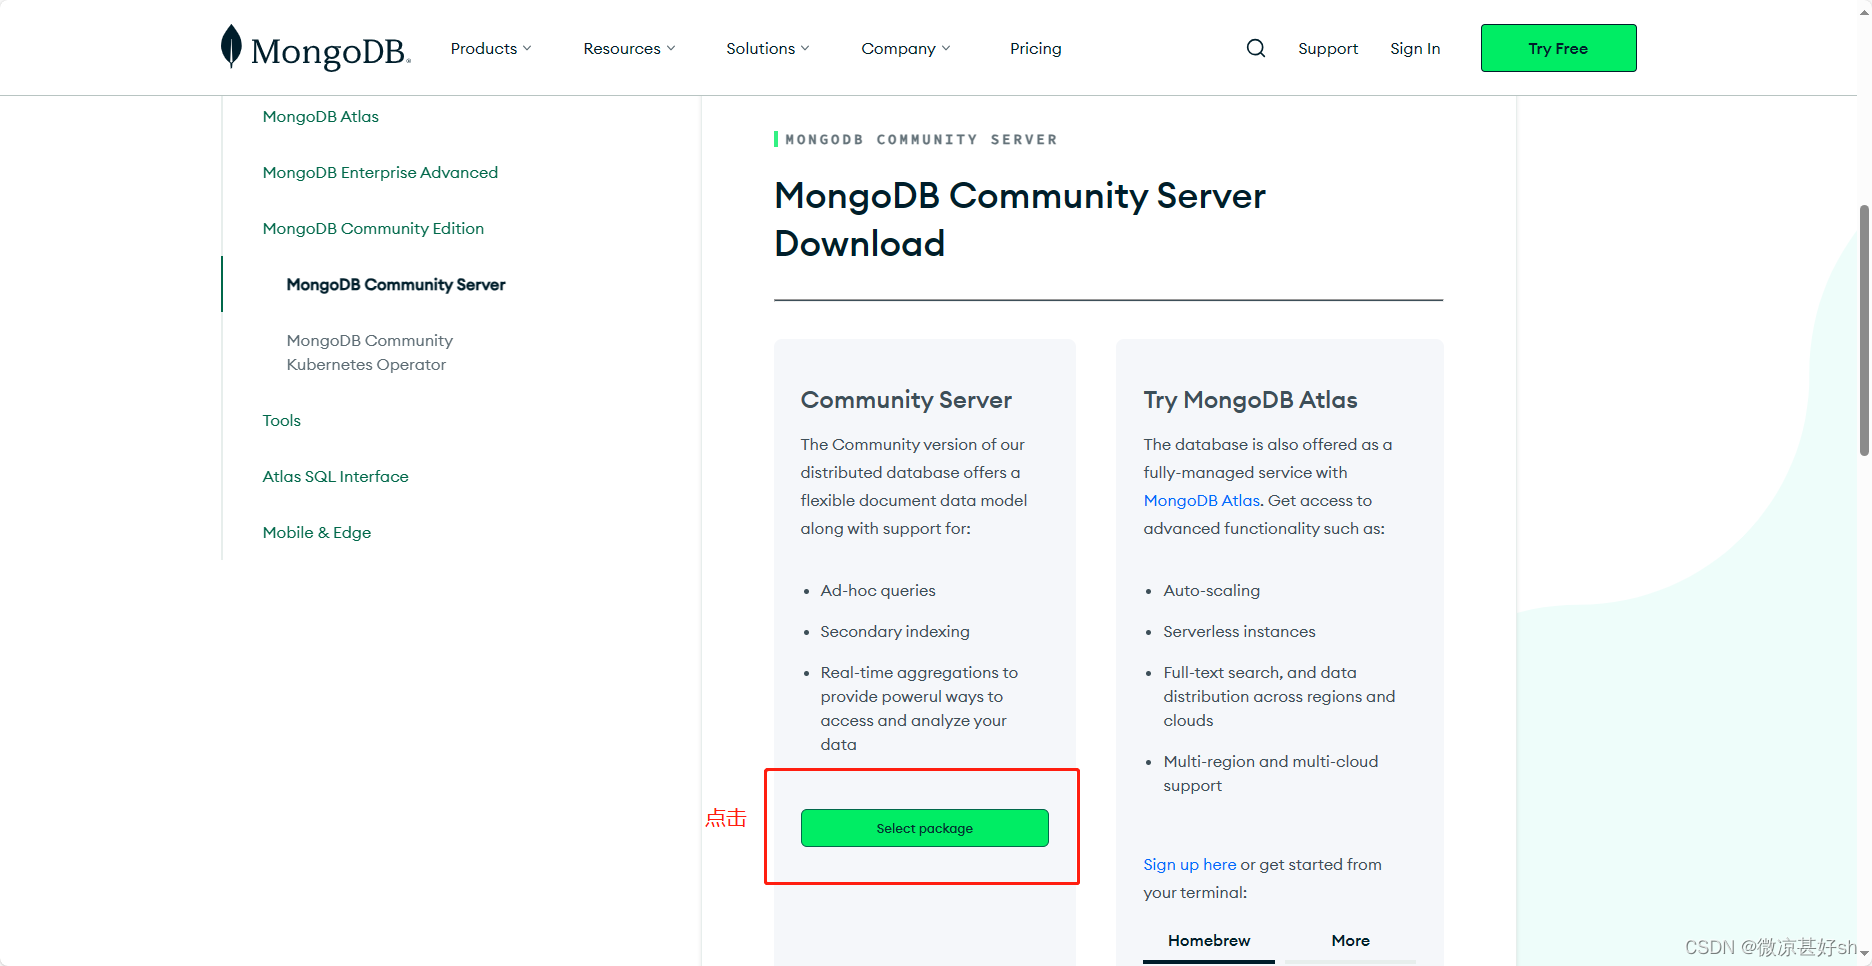Click the MongoDB leaf logo

(x=232, y=45)
